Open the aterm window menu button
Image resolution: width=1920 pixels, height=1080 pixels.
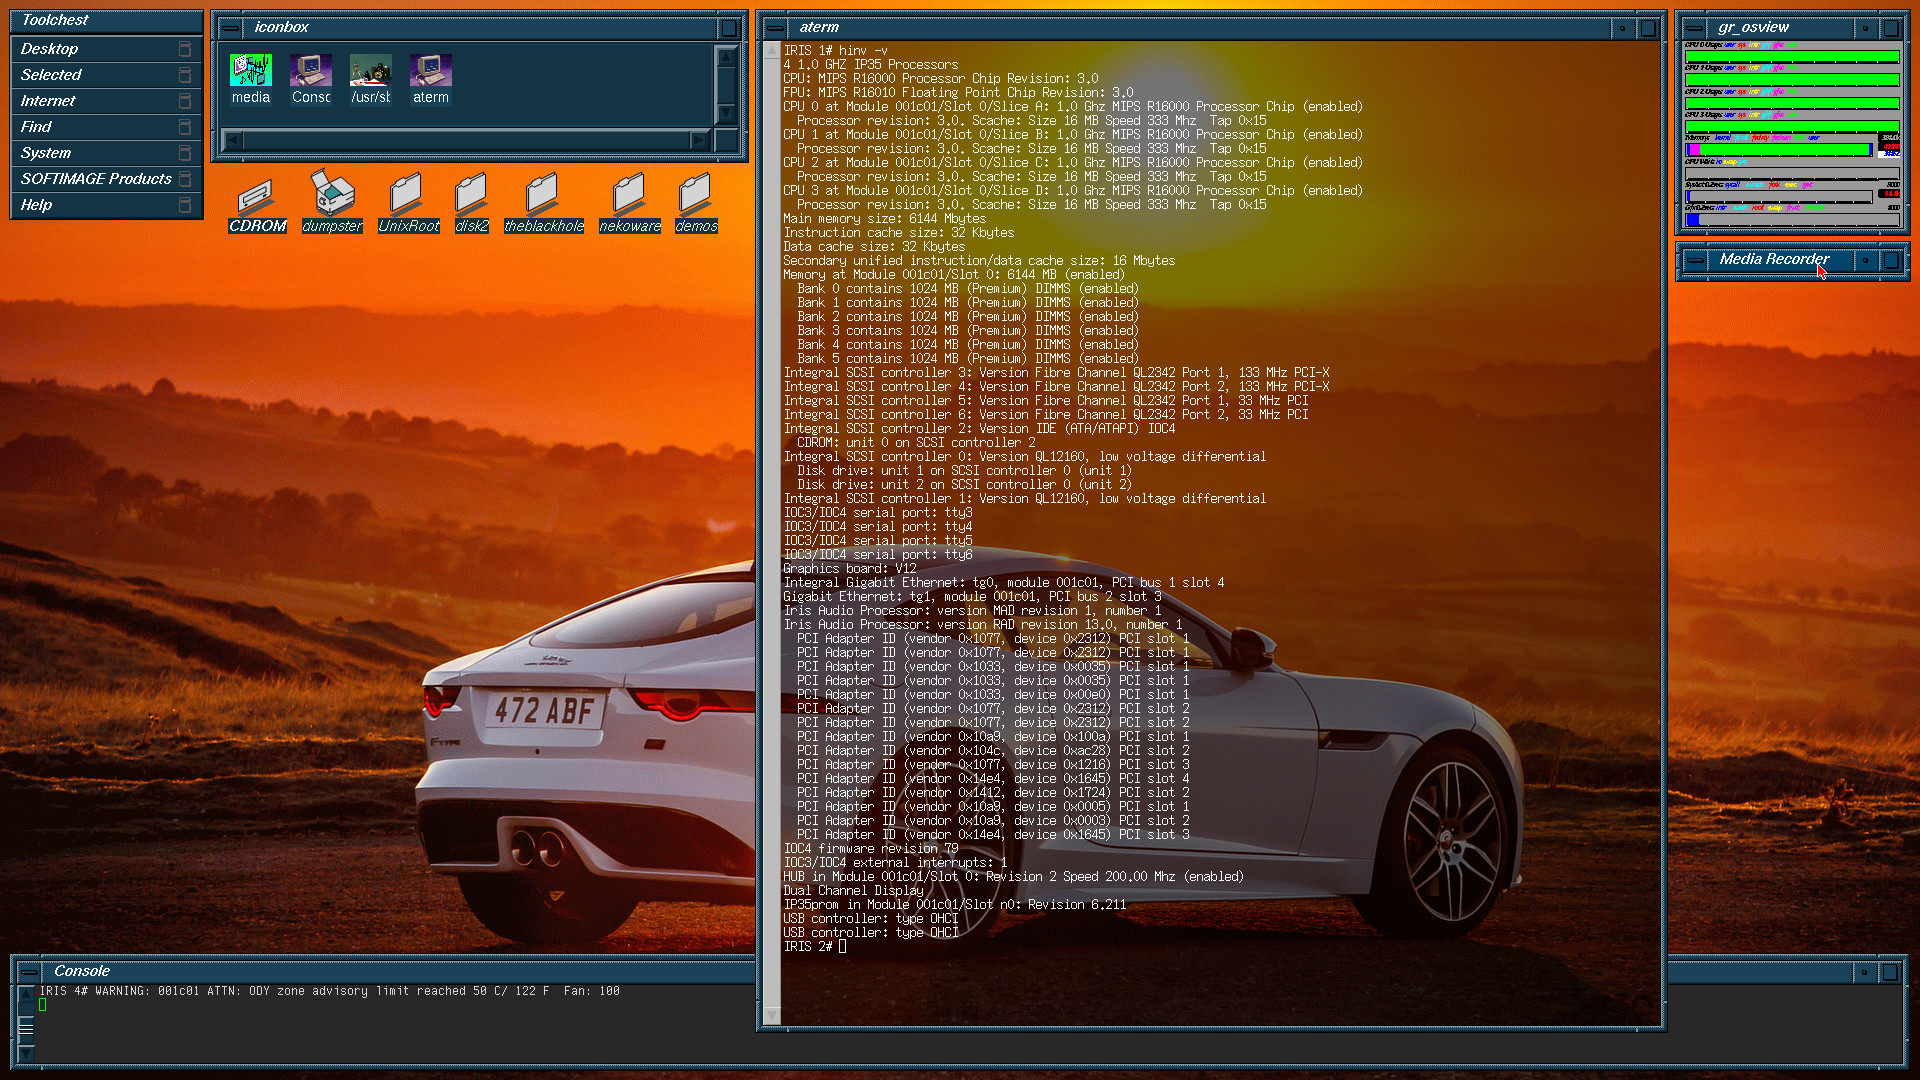[x=774, y=28]
